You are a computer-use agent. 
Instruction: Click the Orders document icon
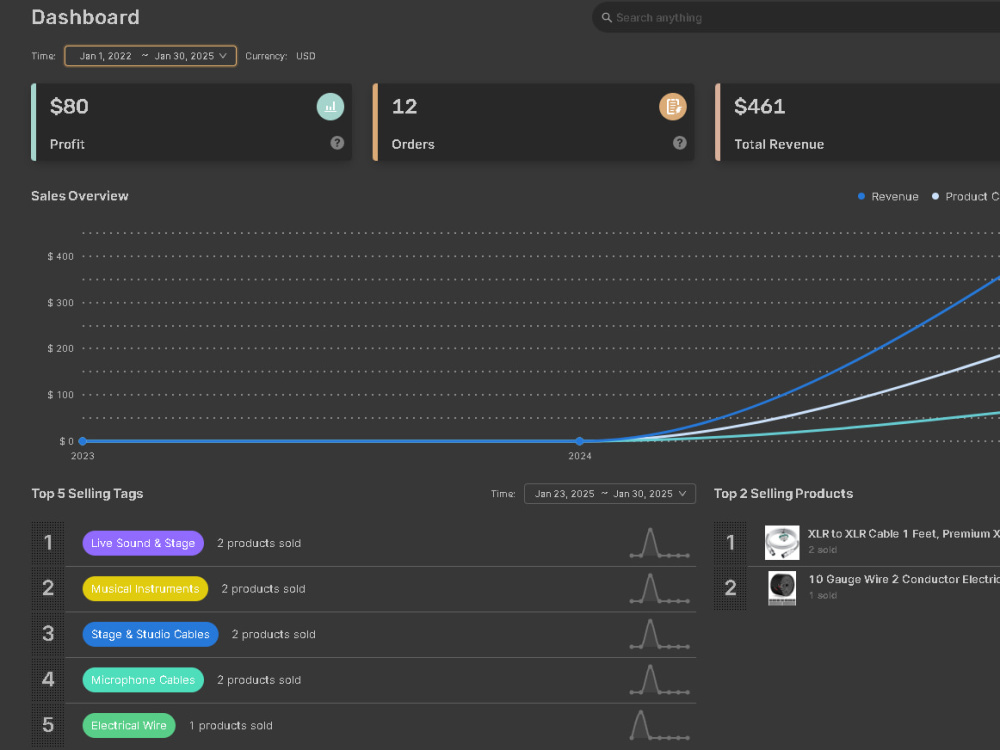(673, 107)
